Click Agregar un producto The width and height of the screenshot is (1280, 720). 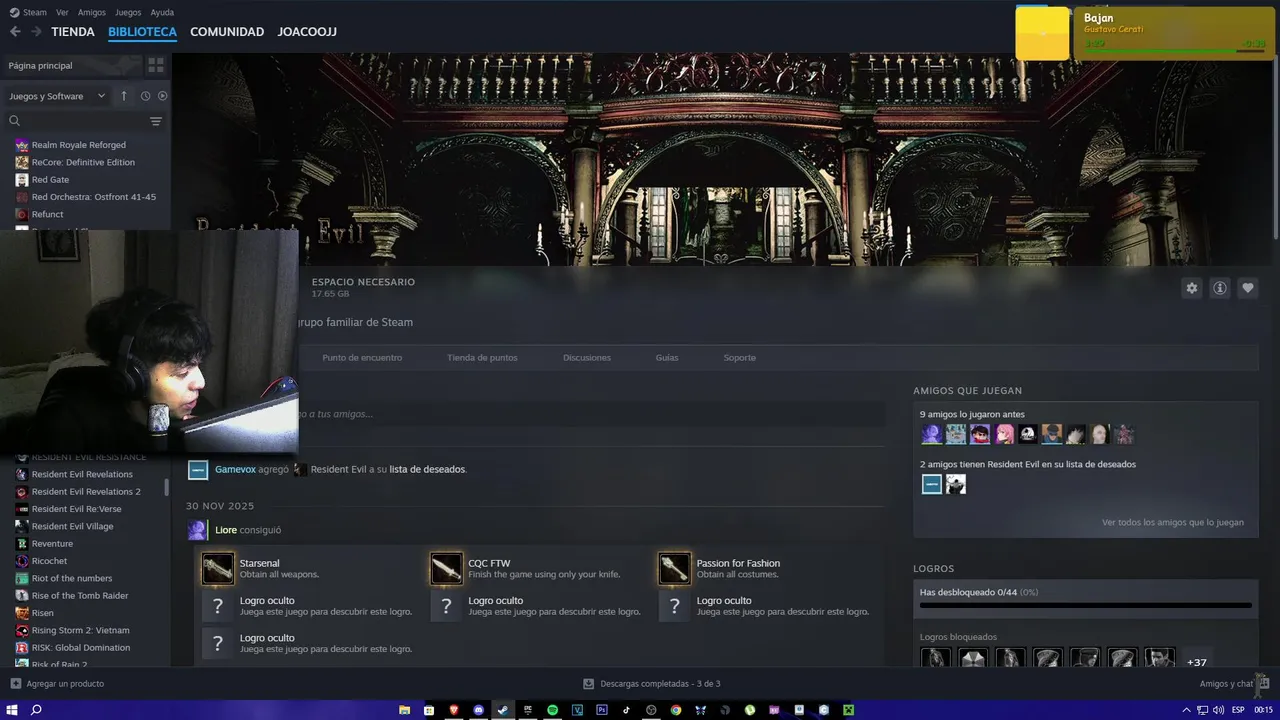click(x=57, y=684)
